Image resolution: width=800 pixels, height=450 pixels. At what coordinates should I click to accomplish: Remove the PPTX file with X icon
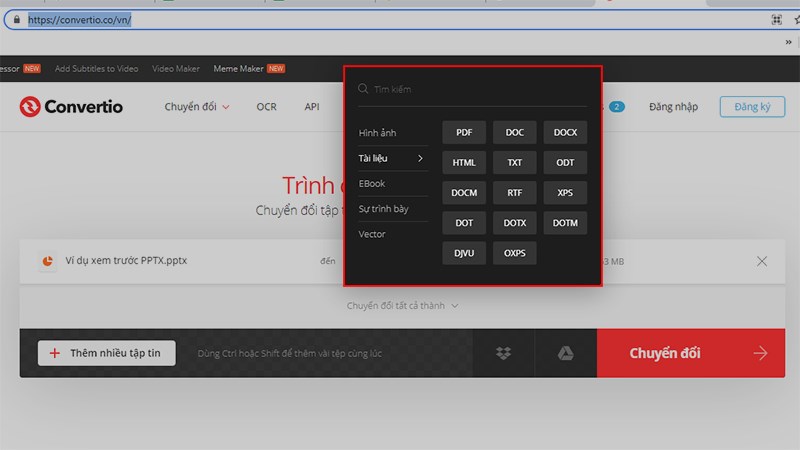[x=762, y=261]
